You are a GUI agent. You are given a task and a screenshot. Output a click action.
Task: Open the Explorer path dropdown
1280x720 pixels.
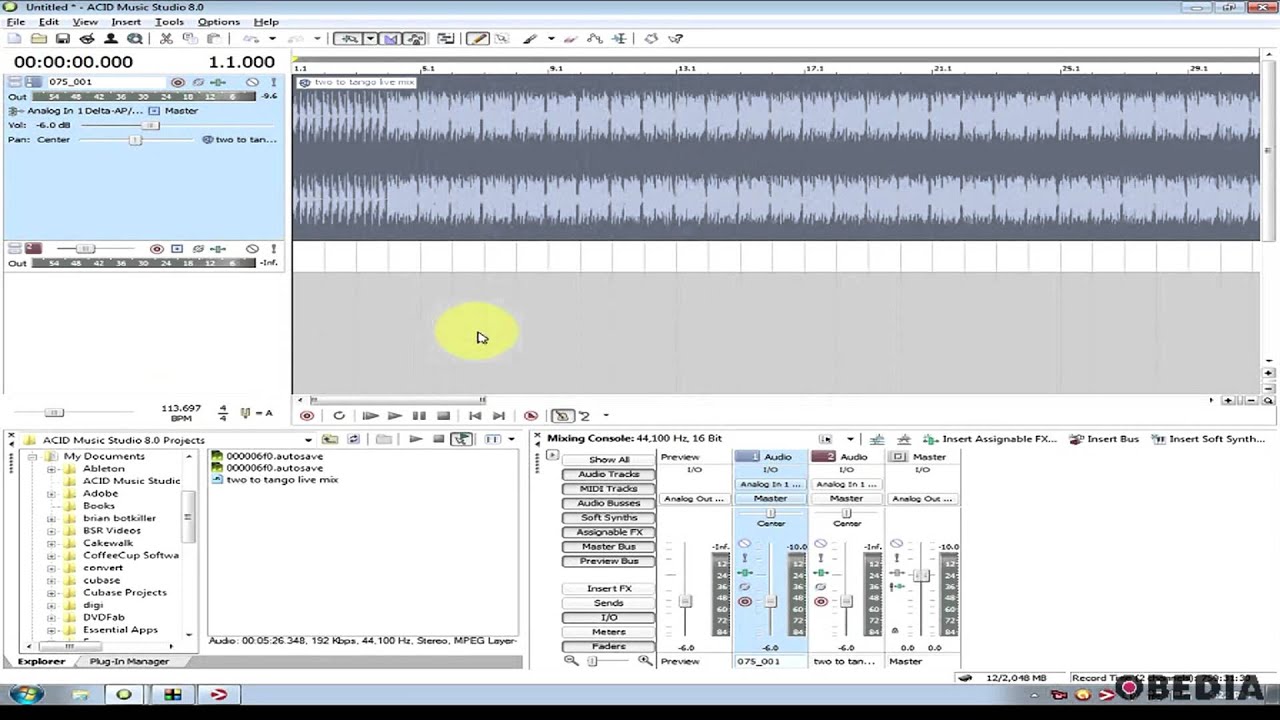308,440
